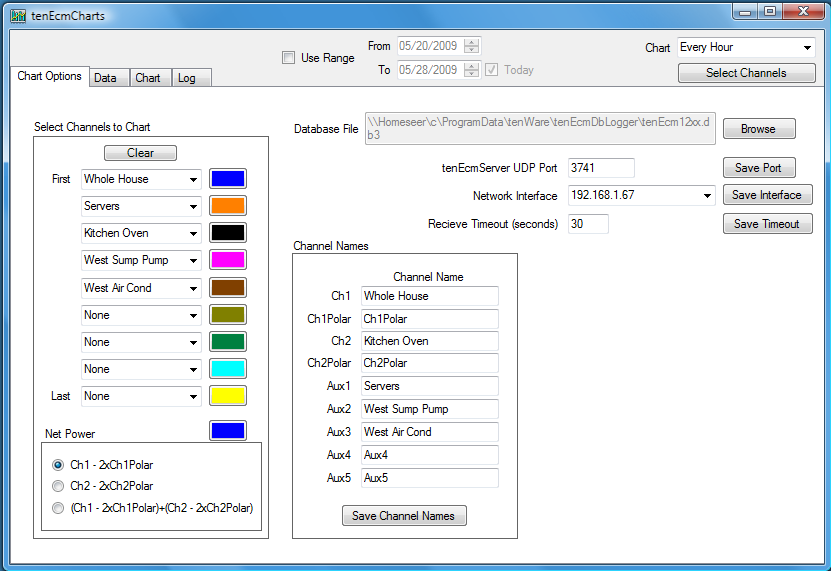Click the To date spinner arrows

pyautogui.click(x=471, y=70)
